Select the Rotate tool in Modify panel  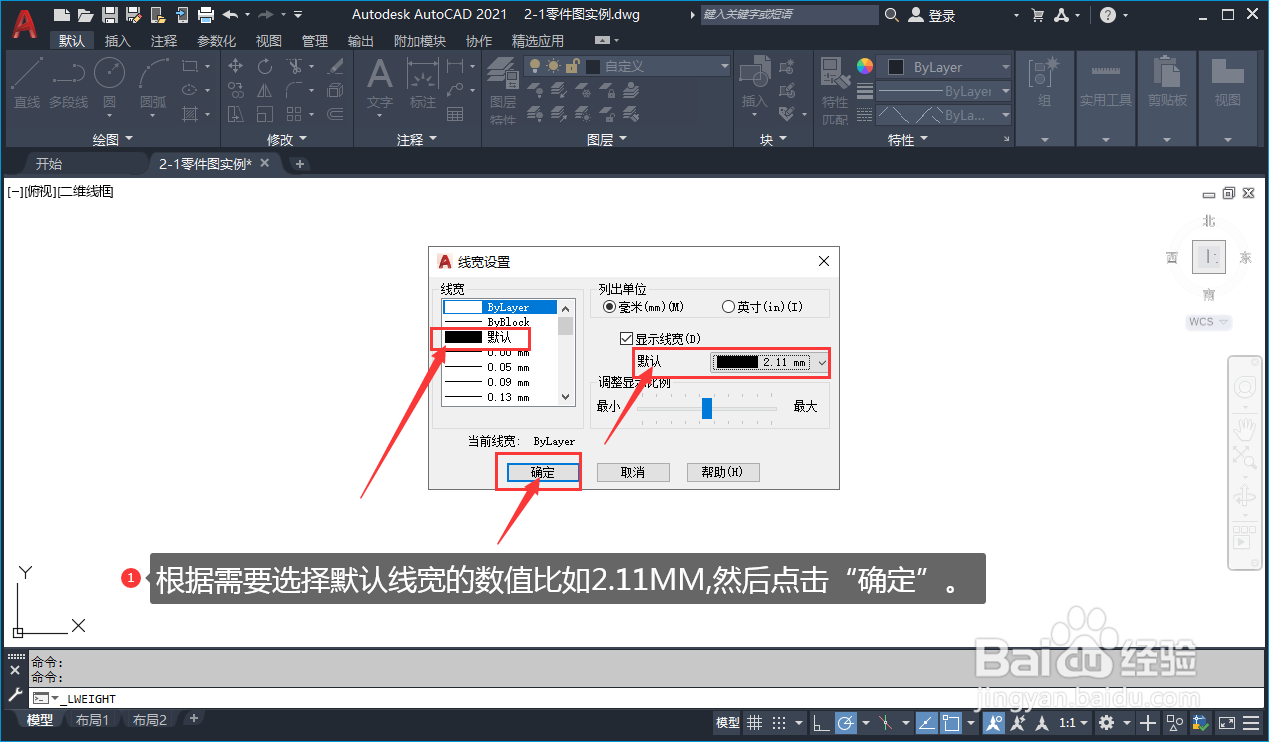(265, 66)
